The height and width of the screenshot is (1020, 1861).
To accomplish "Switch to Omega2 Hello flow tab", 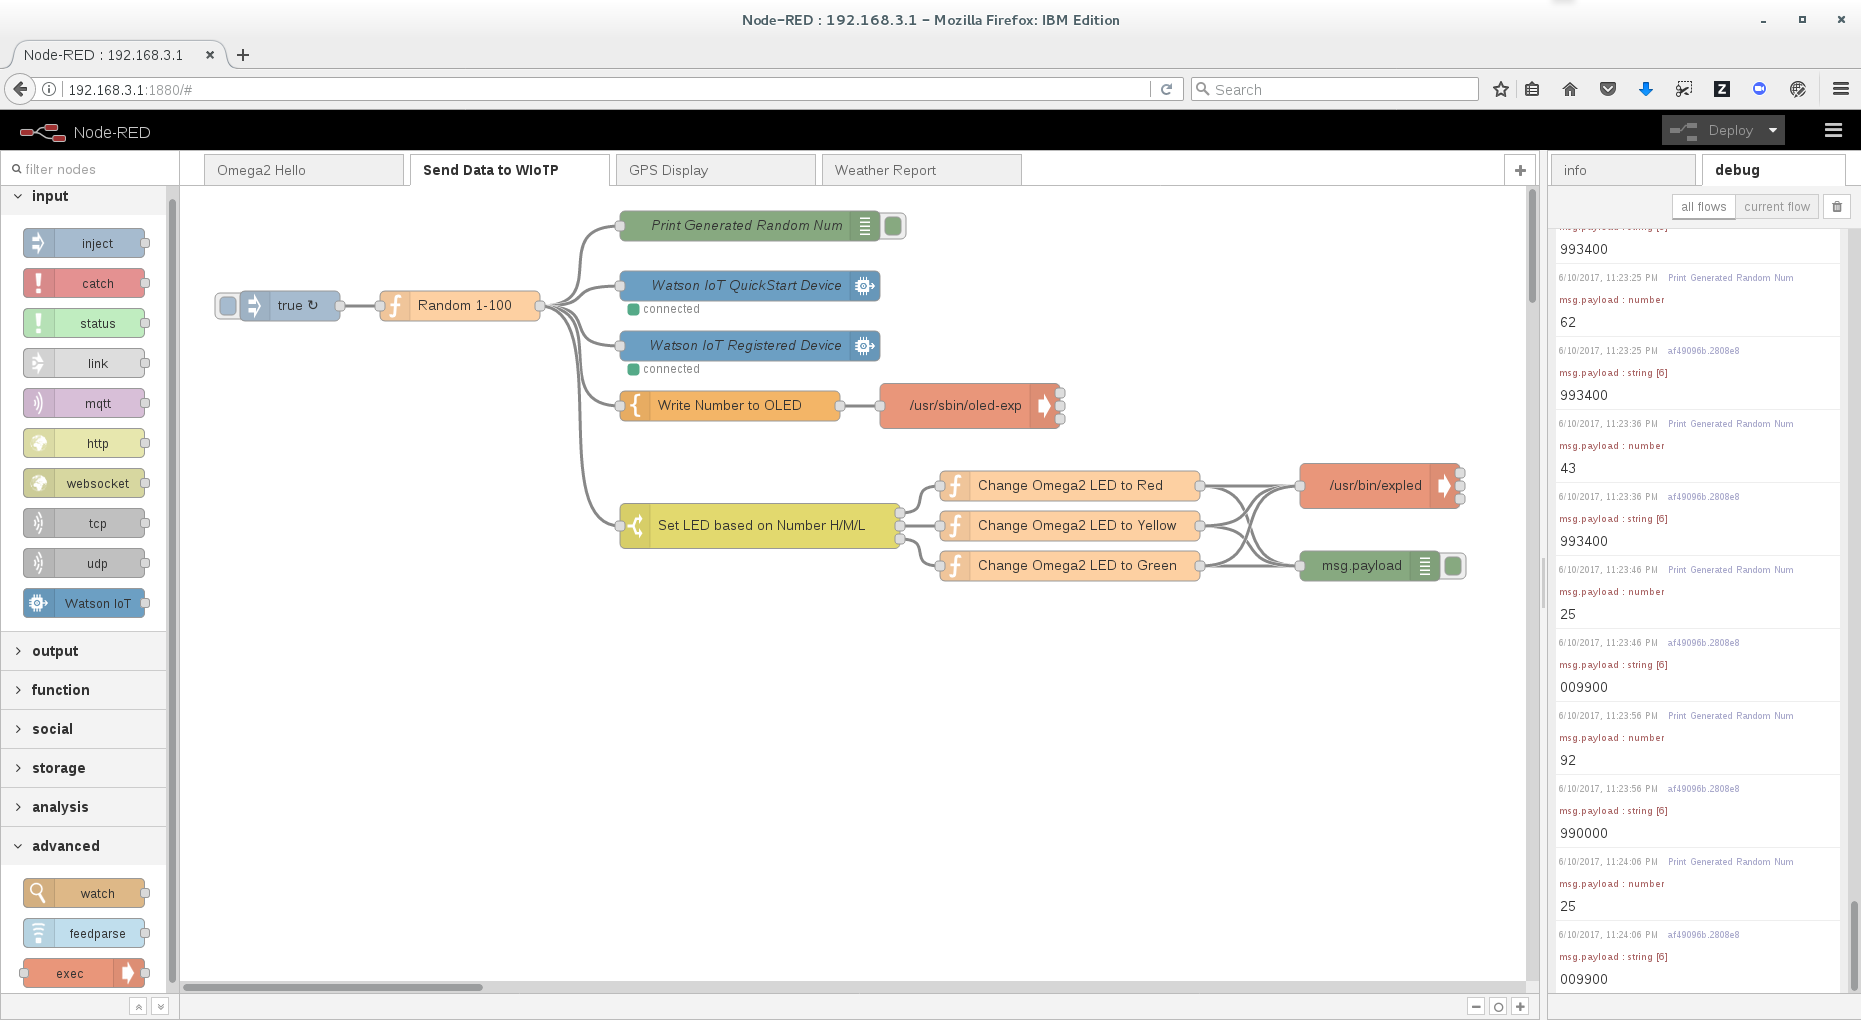I will click(x=304, y=170).
